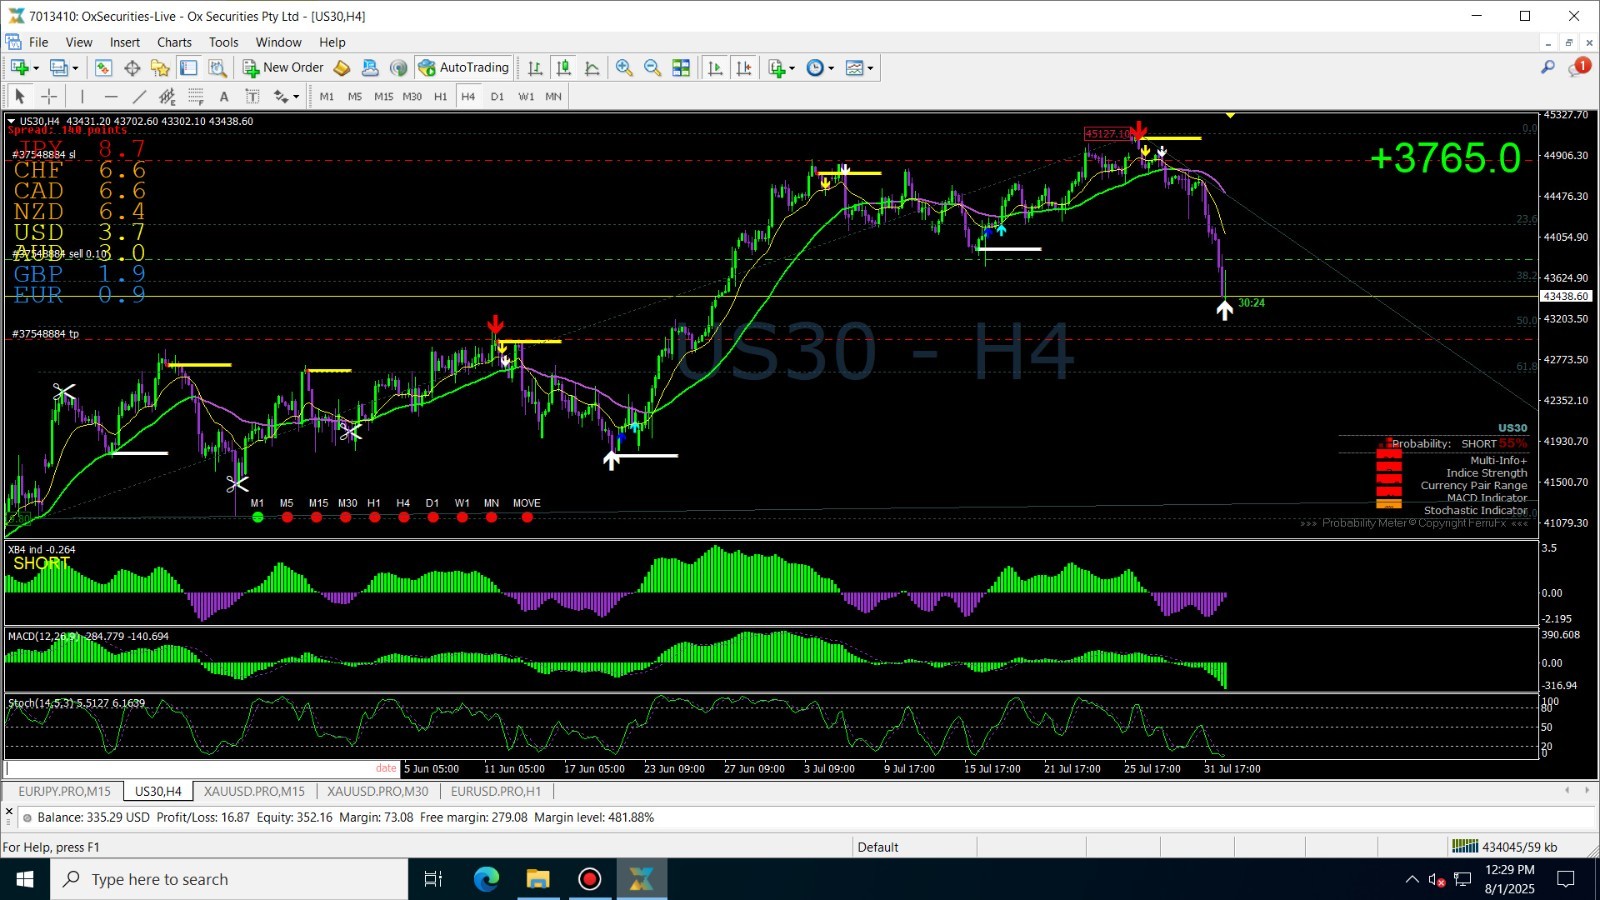1600x900 pixels.
Task: Toggle chart Auto Scroll
Action: click(x=715, y=68)
